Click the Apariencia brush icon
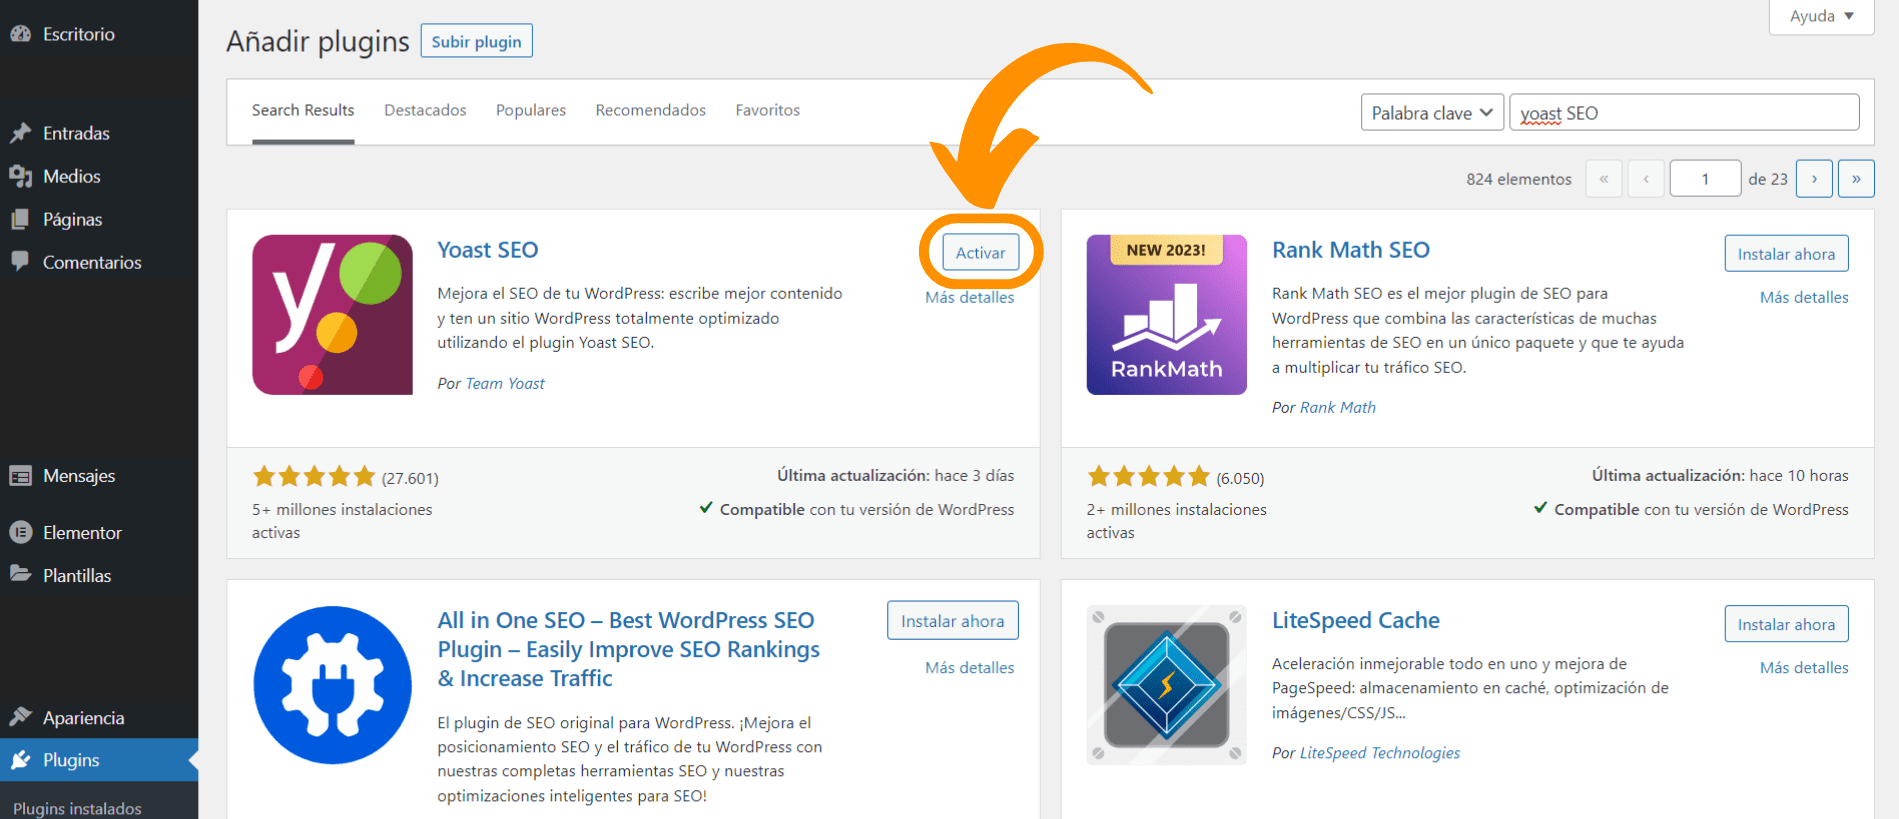 point(21,717)
